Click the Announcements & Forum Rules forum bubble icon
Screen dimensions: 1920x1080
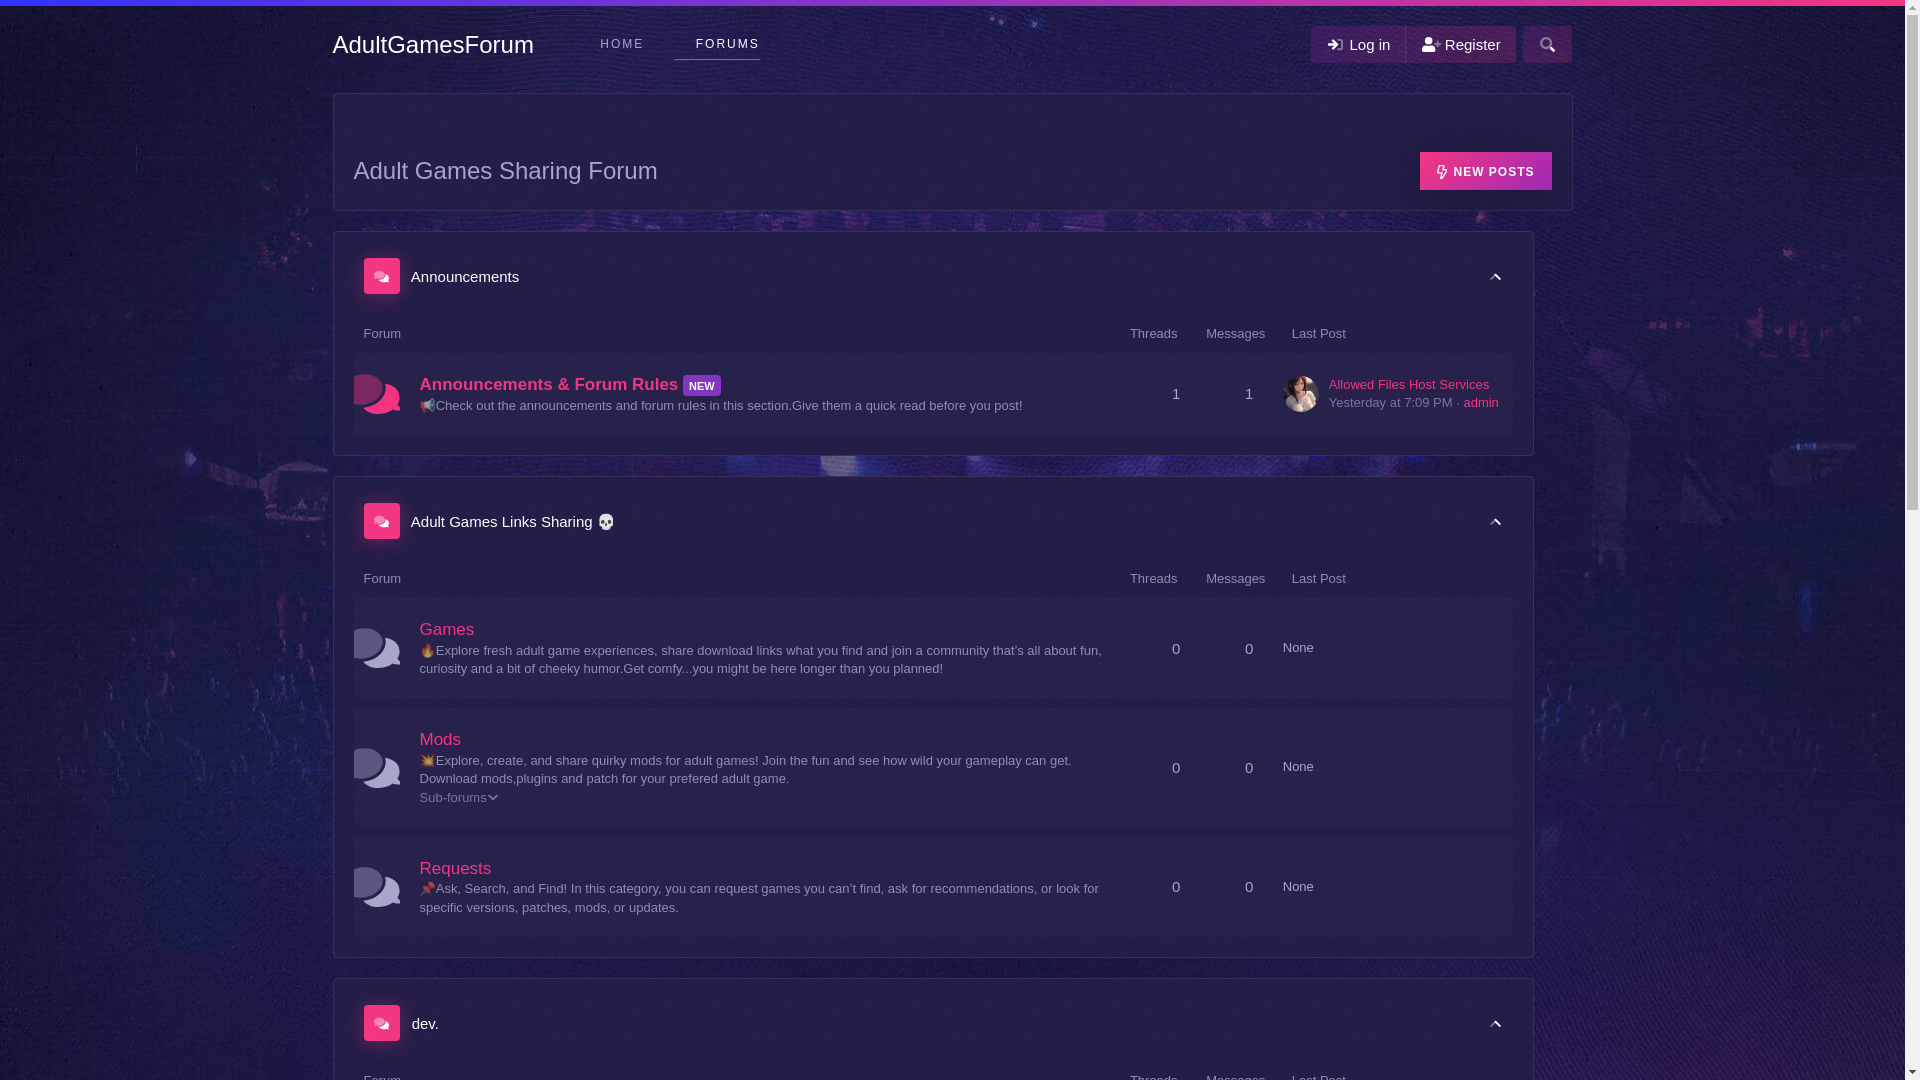click(x=377, y=394)
